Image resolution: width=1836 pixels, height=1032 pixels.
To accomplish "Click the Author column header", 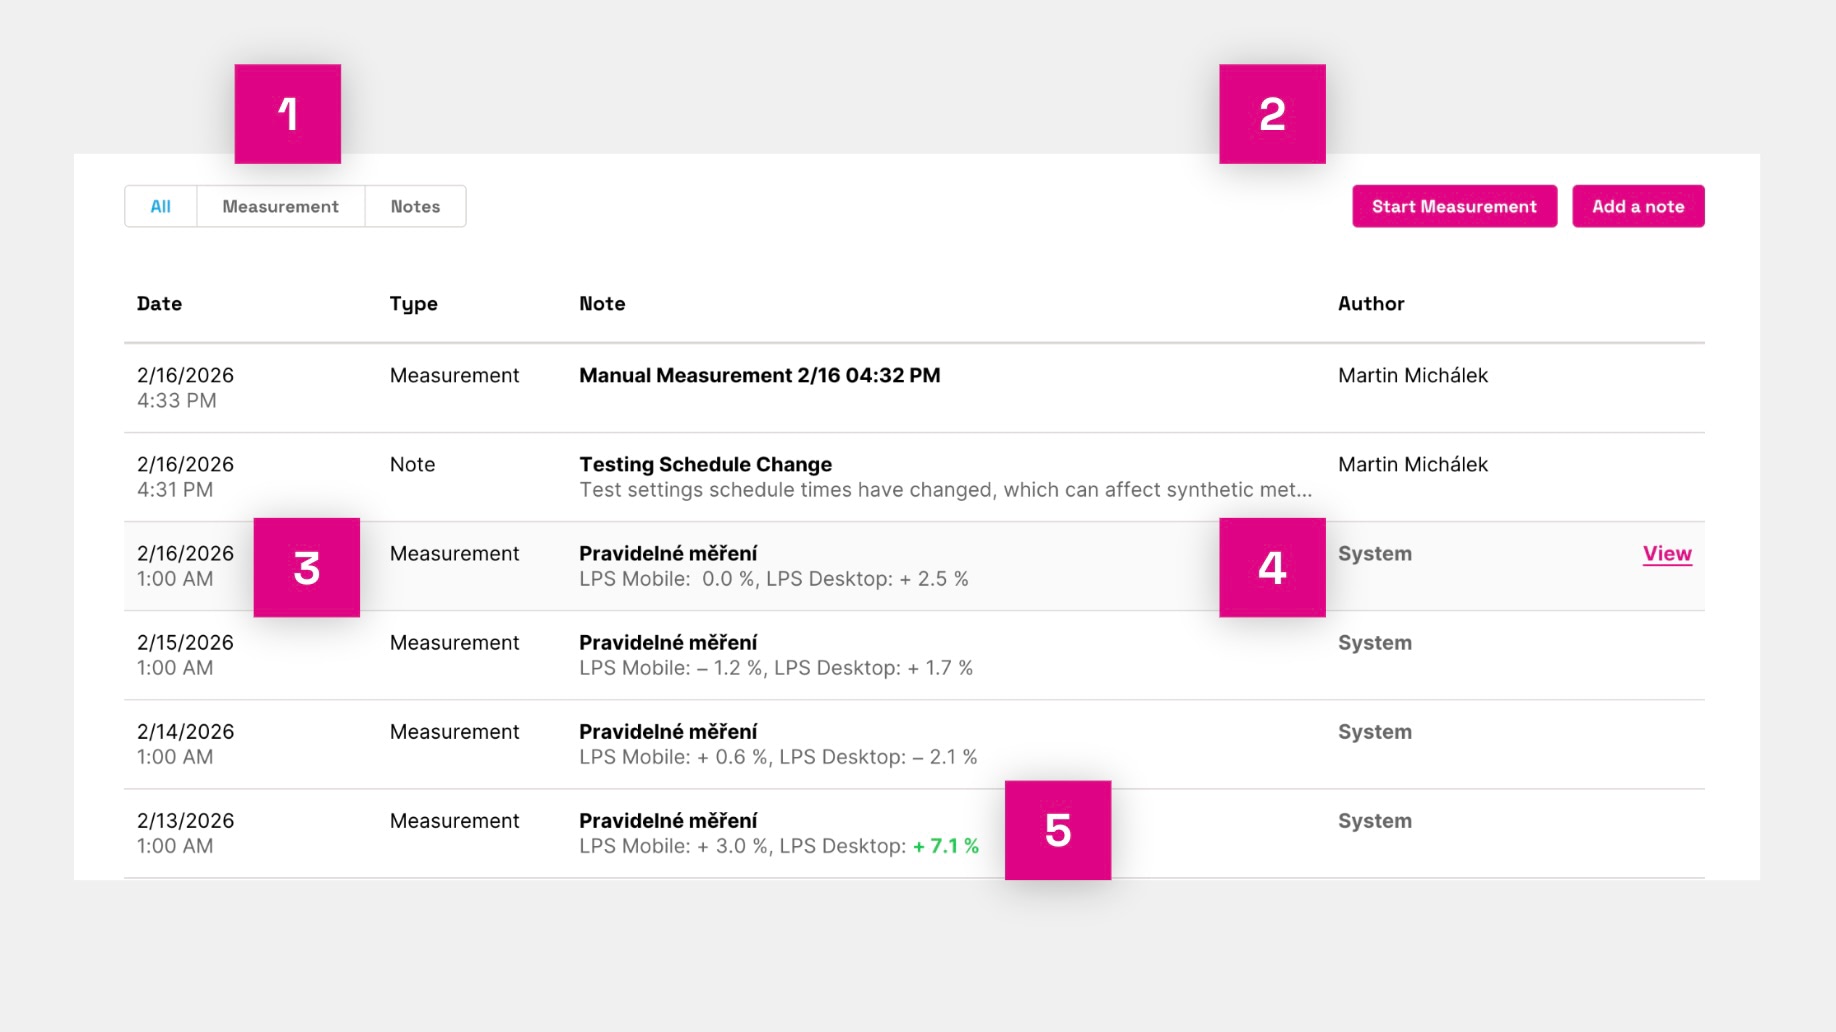I will [1370, 304].
